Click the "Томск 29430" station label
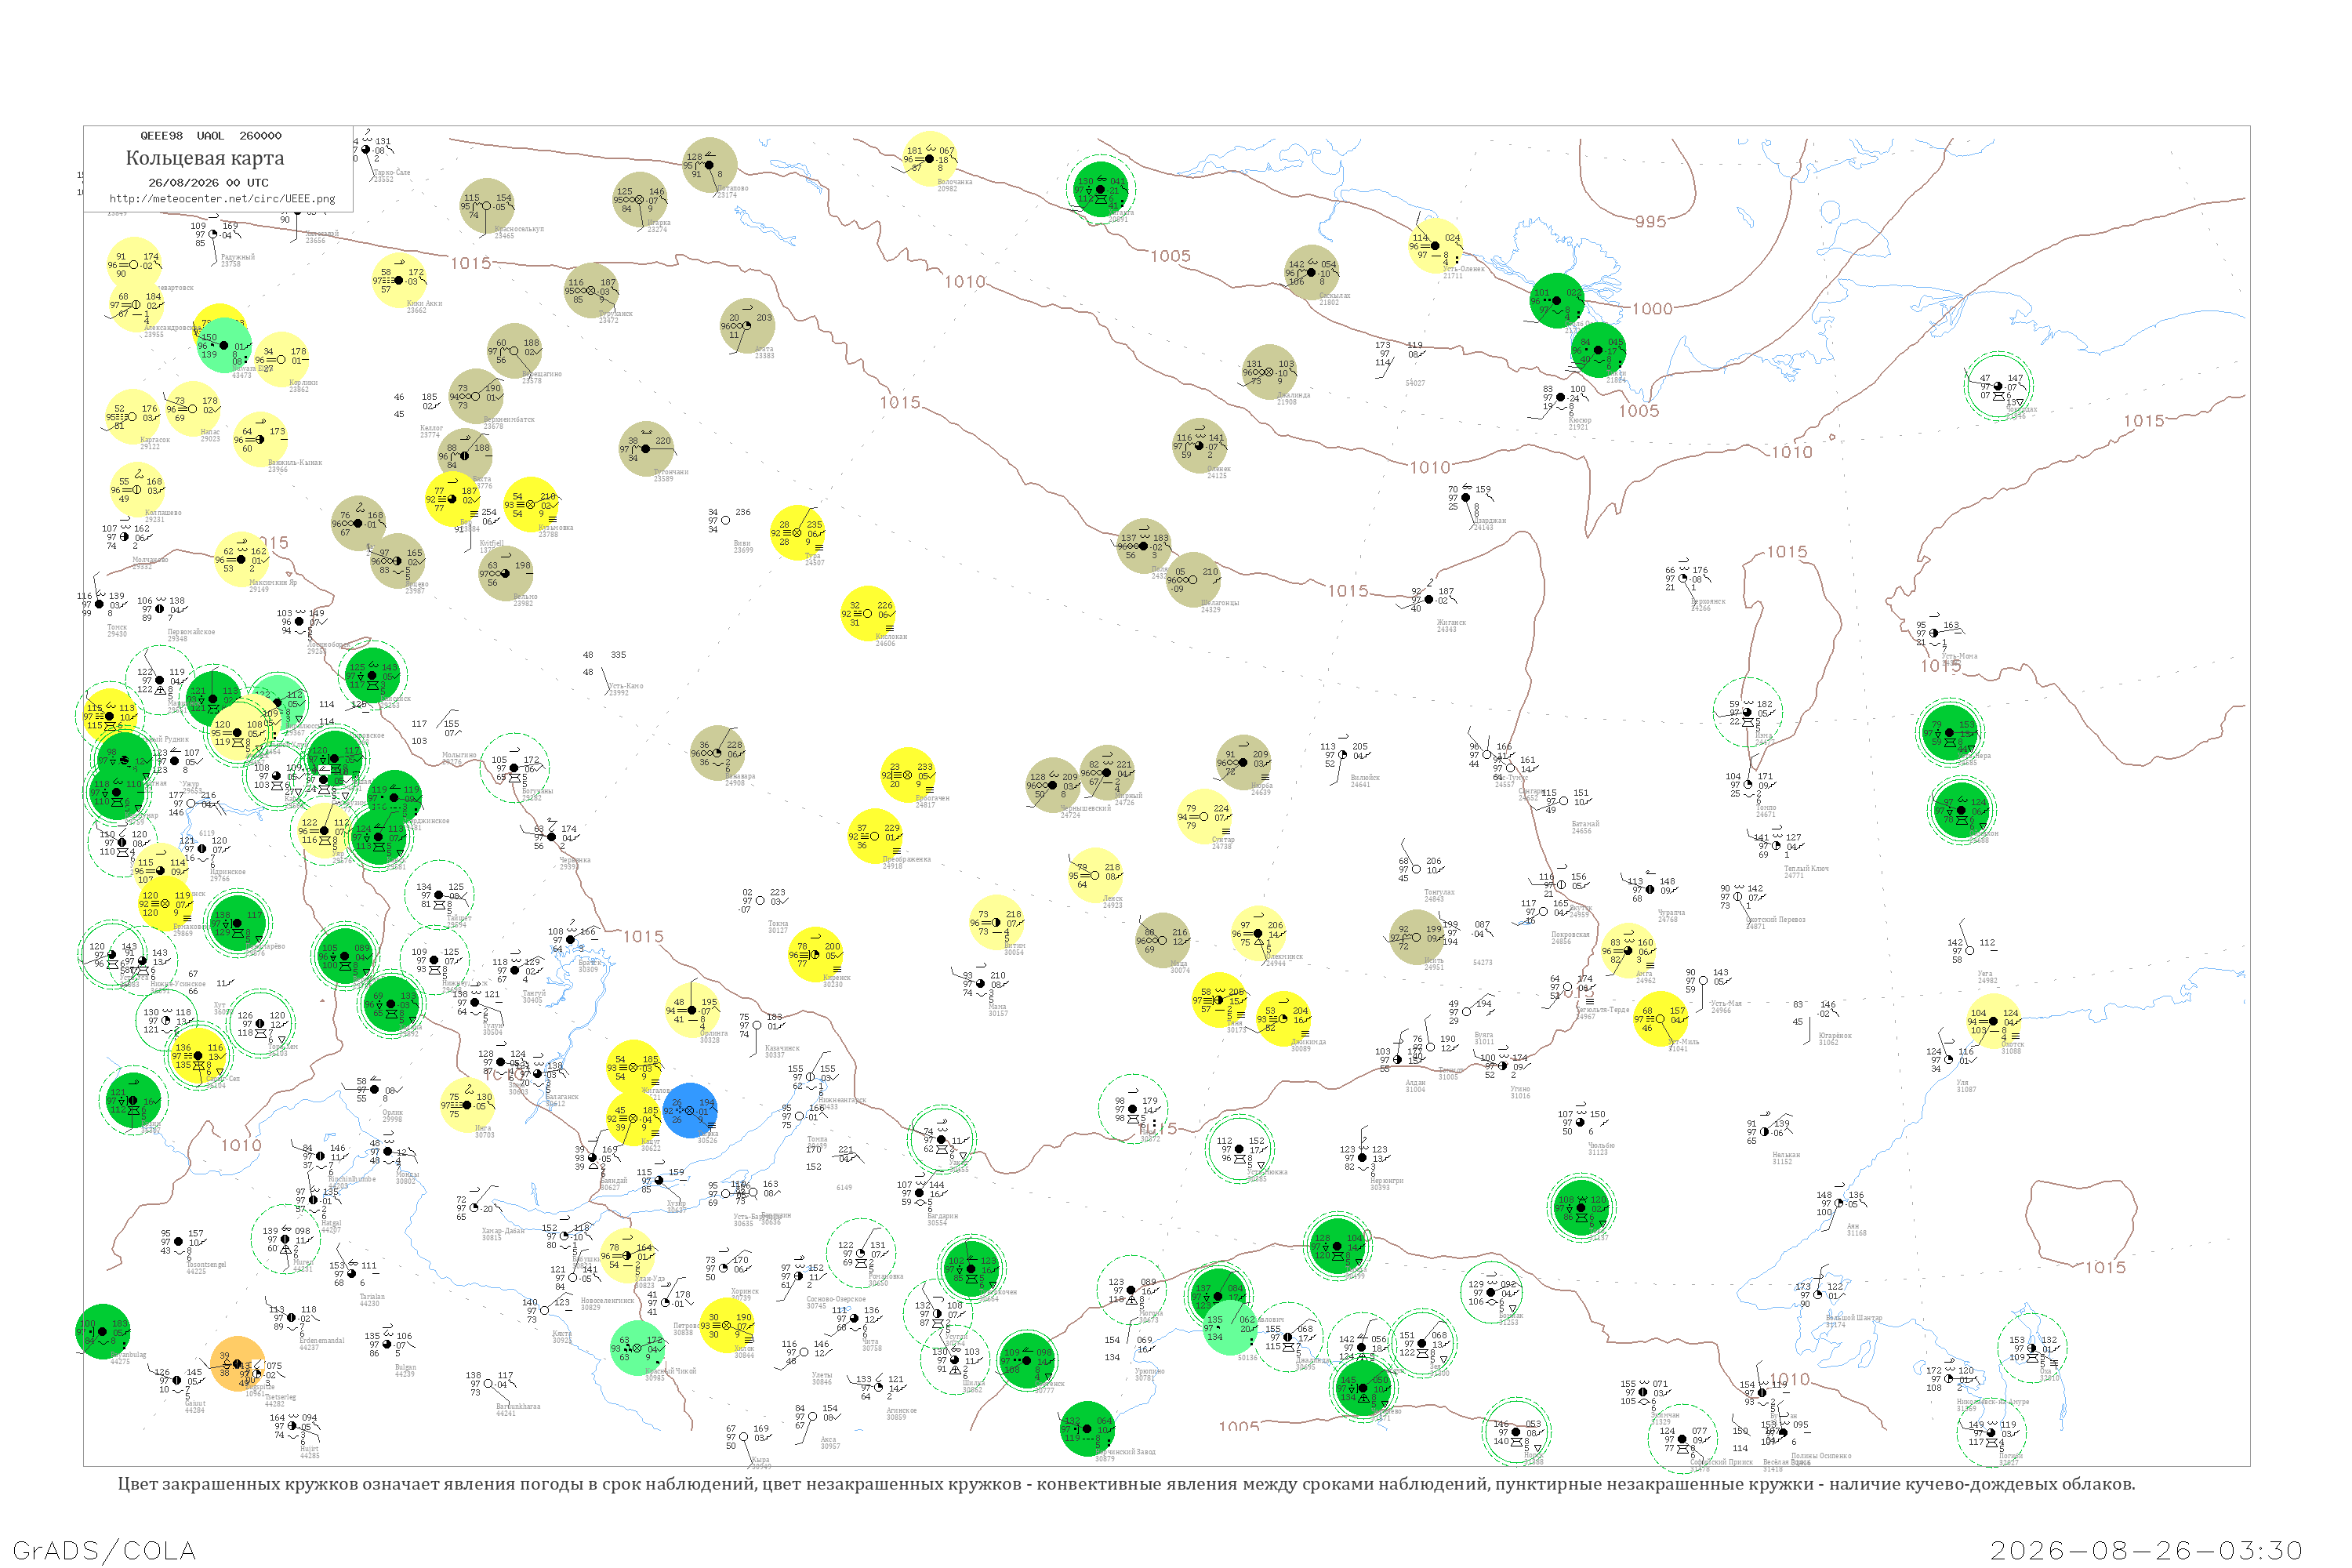Image resolution: width=2352 pixels, height=1568 pixels. pyautogui.click(x=117, y=630)
